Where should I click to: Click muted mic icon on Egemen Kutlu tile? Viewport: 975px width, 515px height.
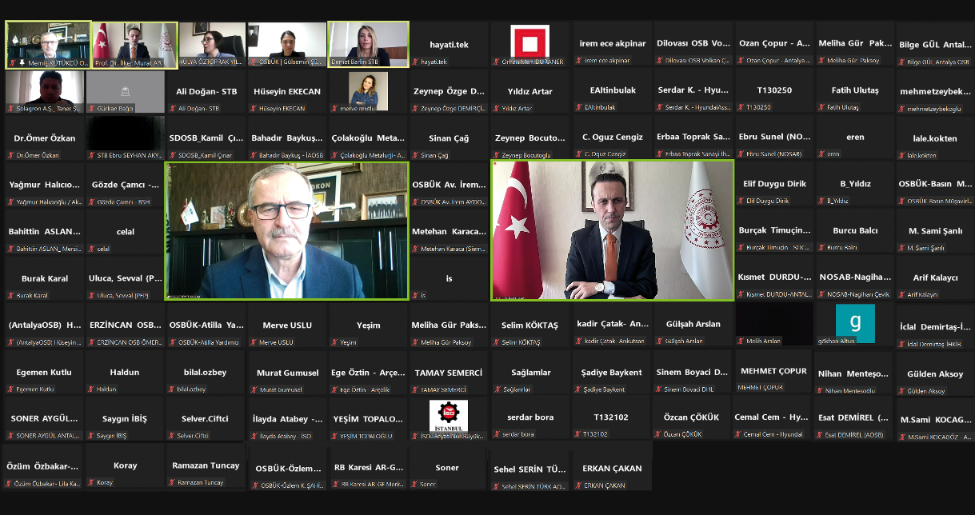tap(11, 389)
